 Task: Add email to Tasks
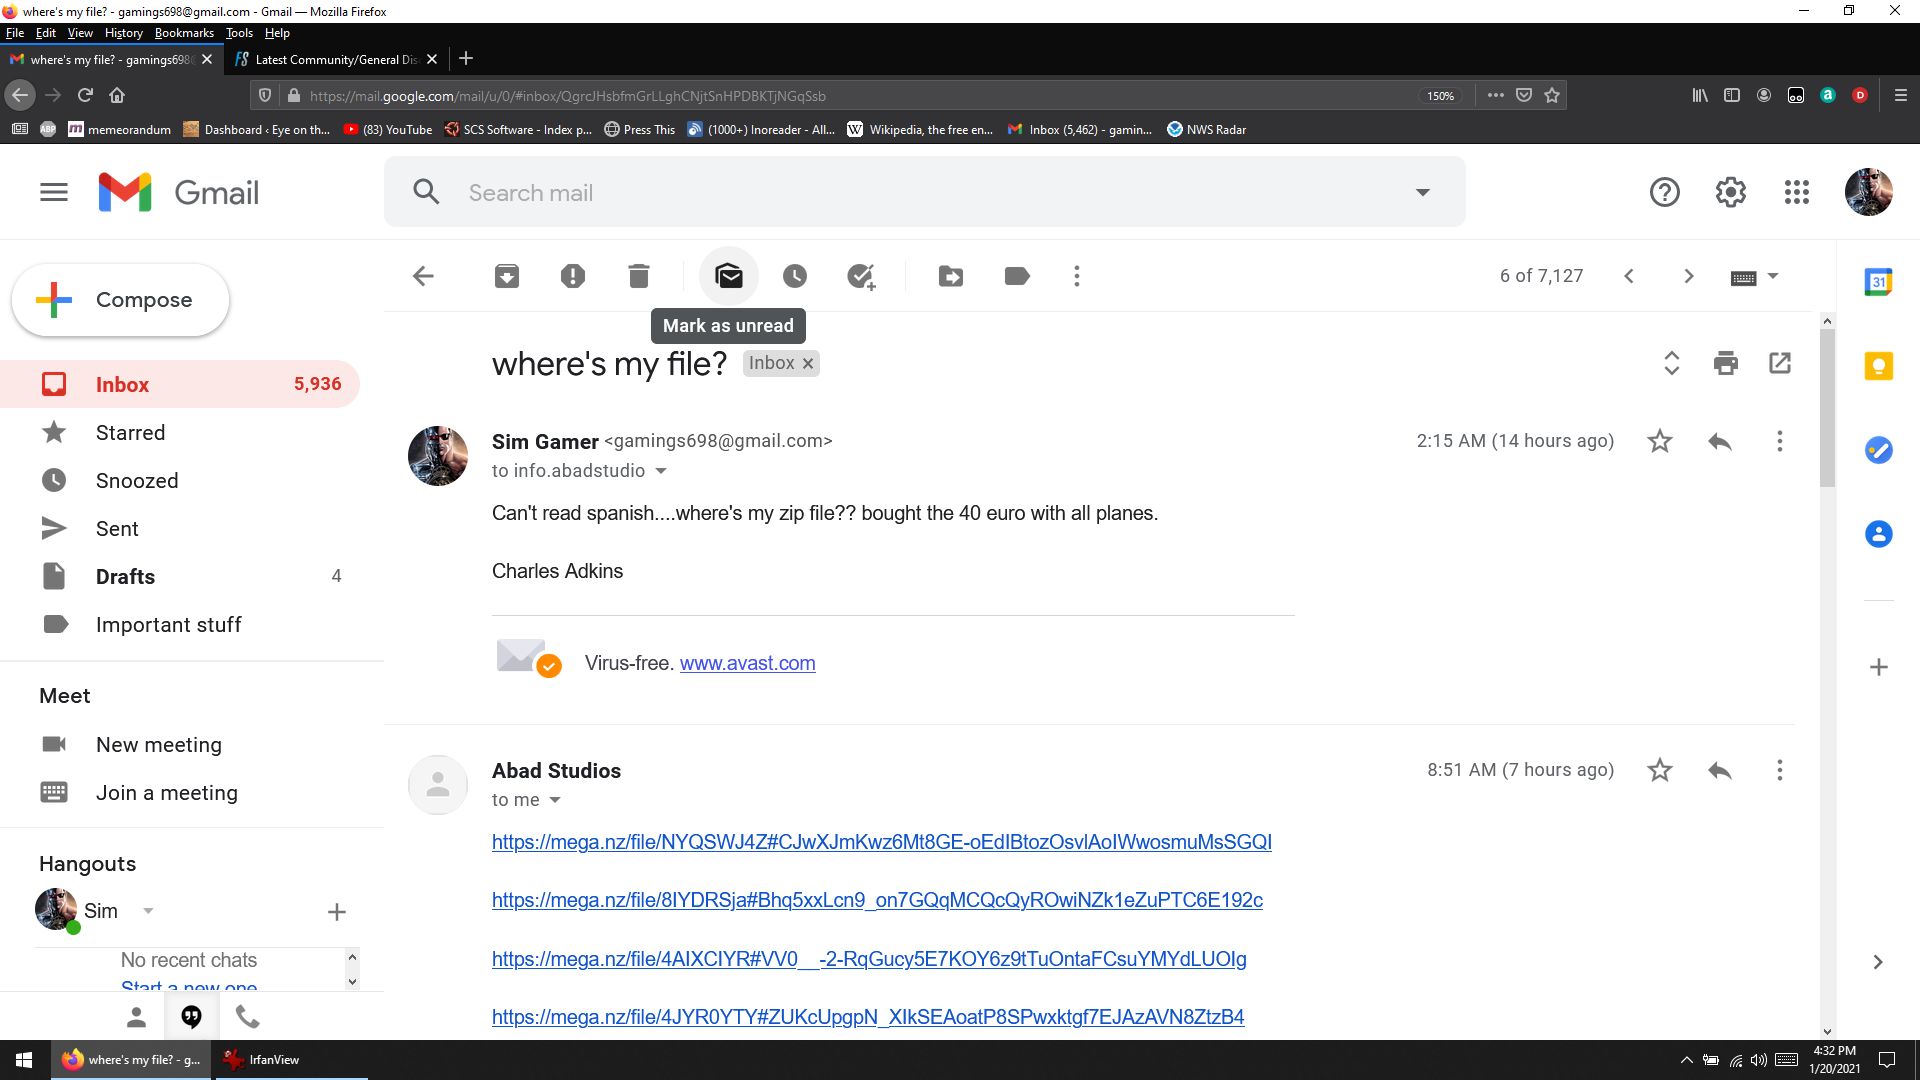[x=861, y=276]
